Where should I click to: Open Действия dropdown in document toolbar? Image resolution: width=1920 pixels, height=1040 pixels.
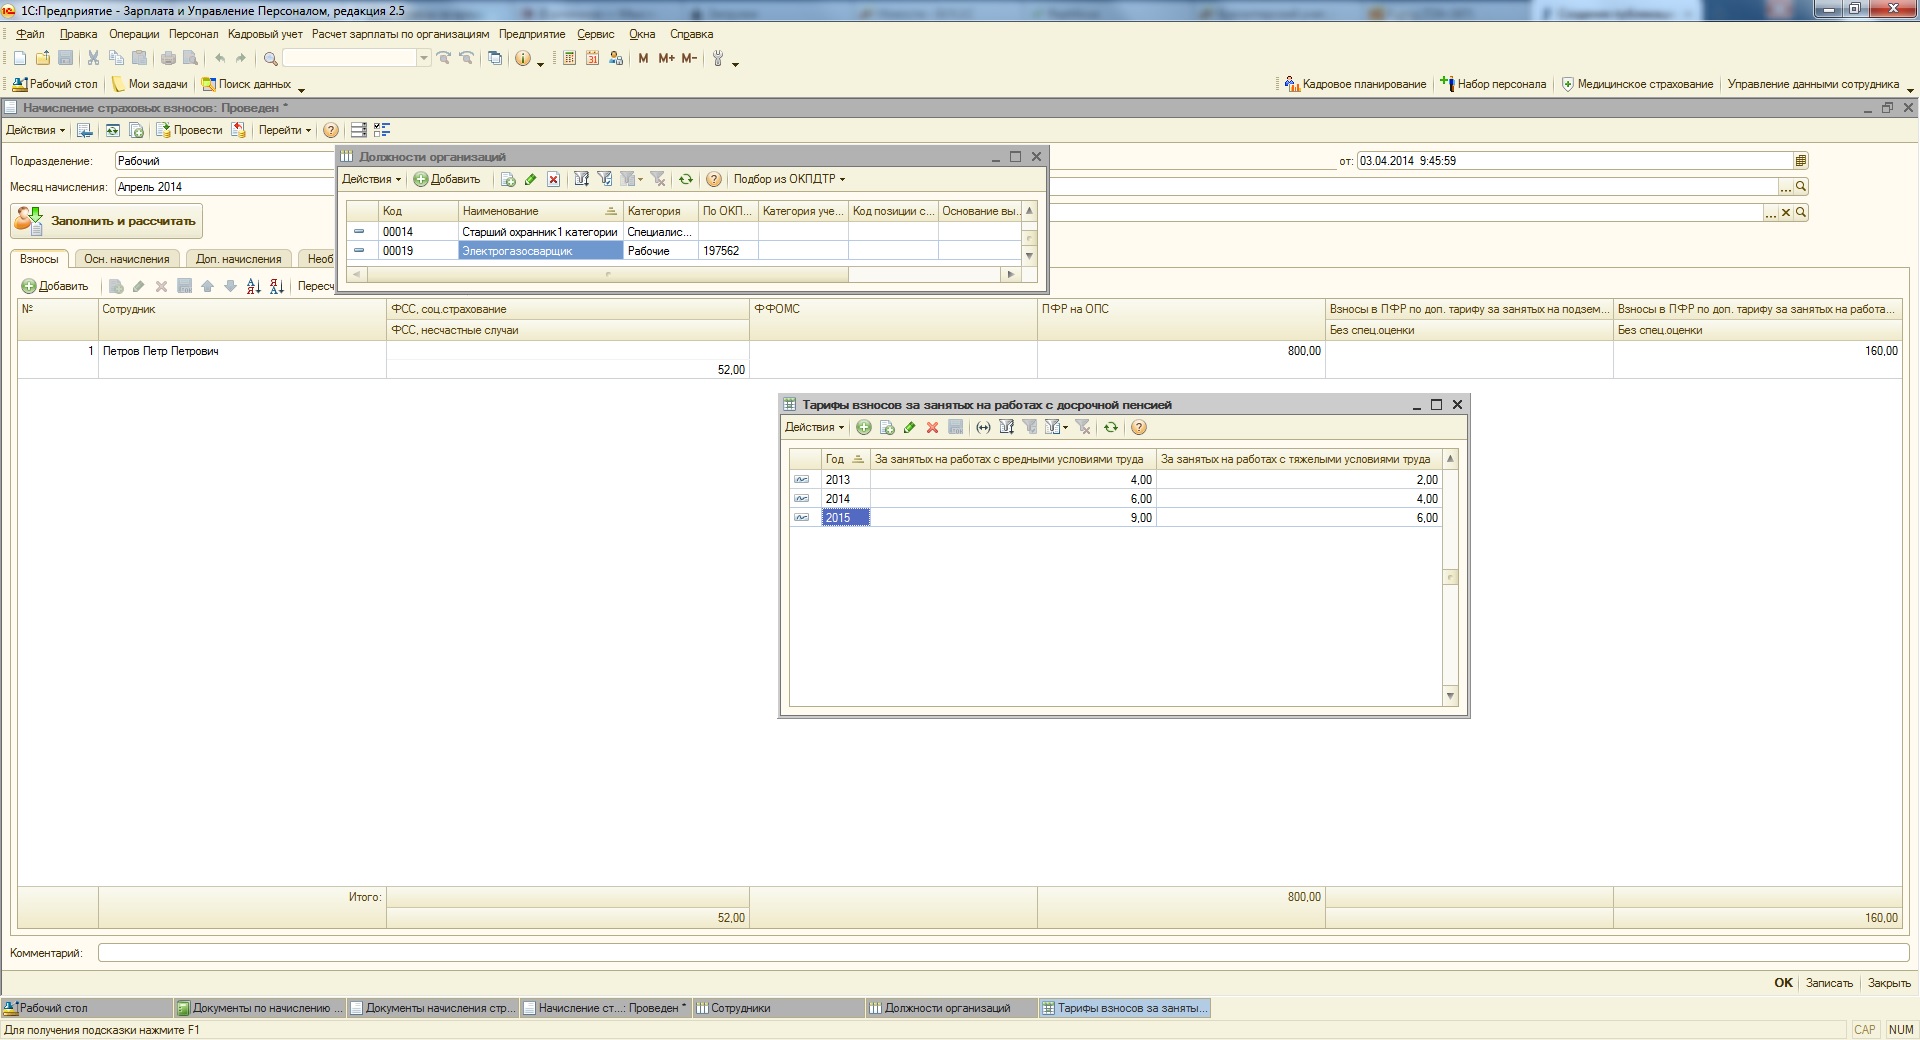coord(35,131)
